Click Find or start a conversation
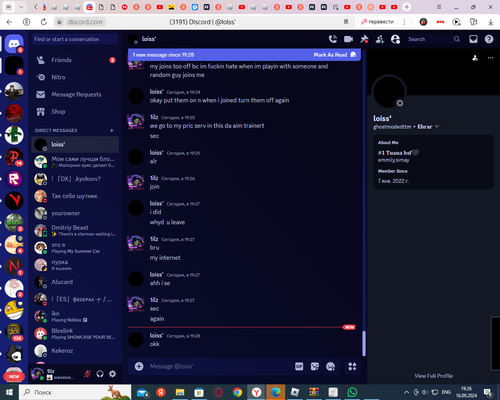 click(75, 39)
